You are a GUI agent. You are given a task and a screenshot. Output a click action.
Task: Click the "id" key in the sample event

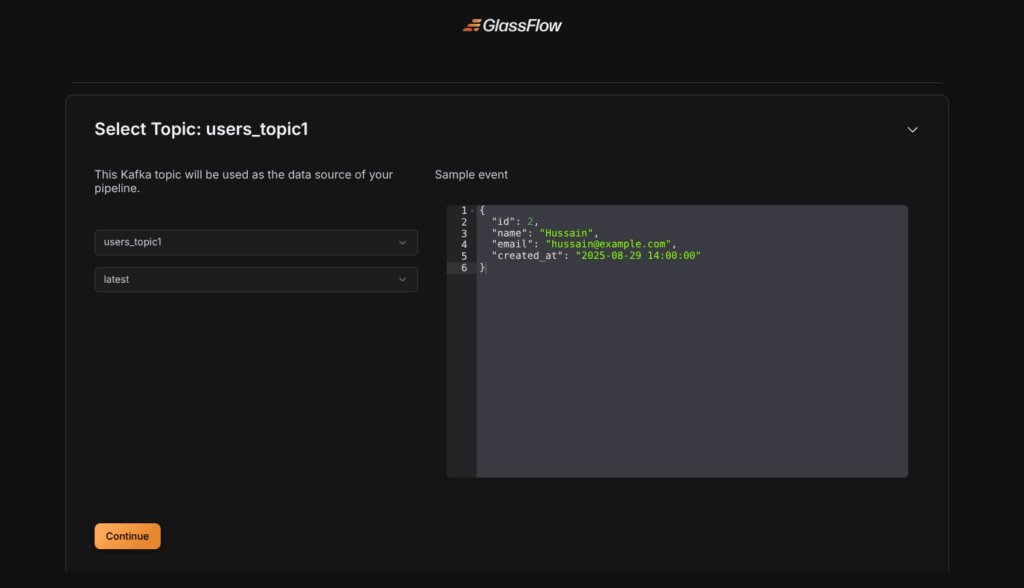coord(503,221)
